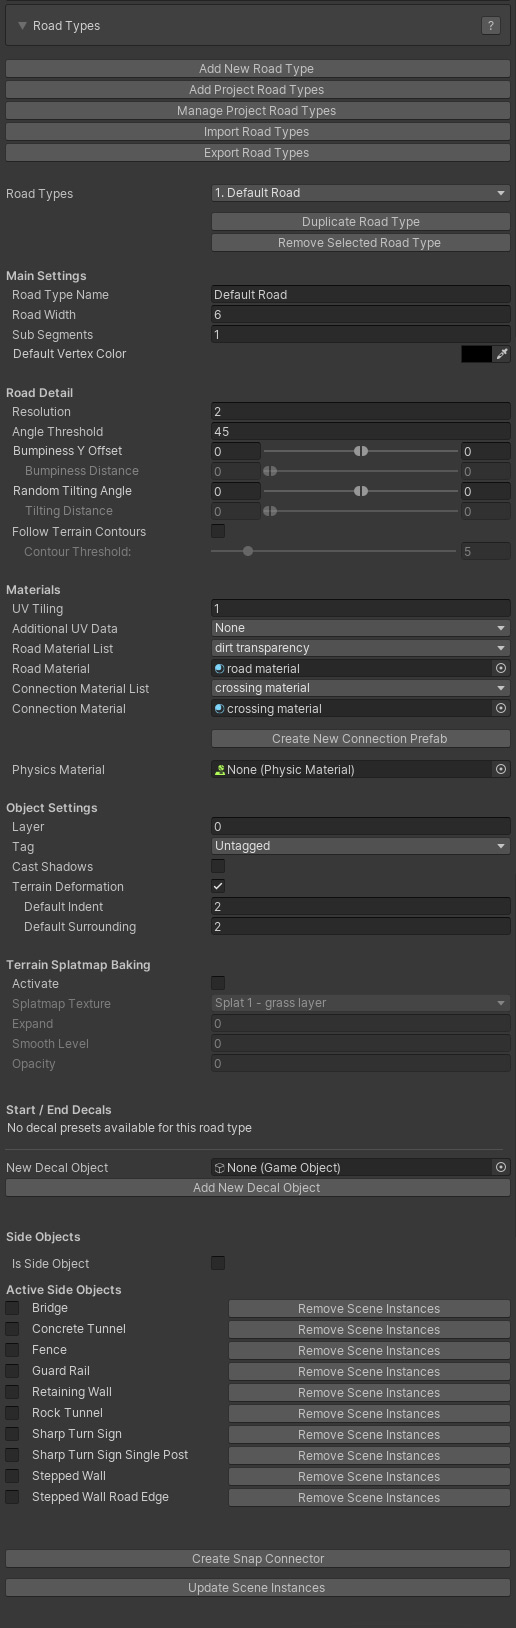Enable the Guard Rail side object
Screen dimensions: 516x1628
12,1370
